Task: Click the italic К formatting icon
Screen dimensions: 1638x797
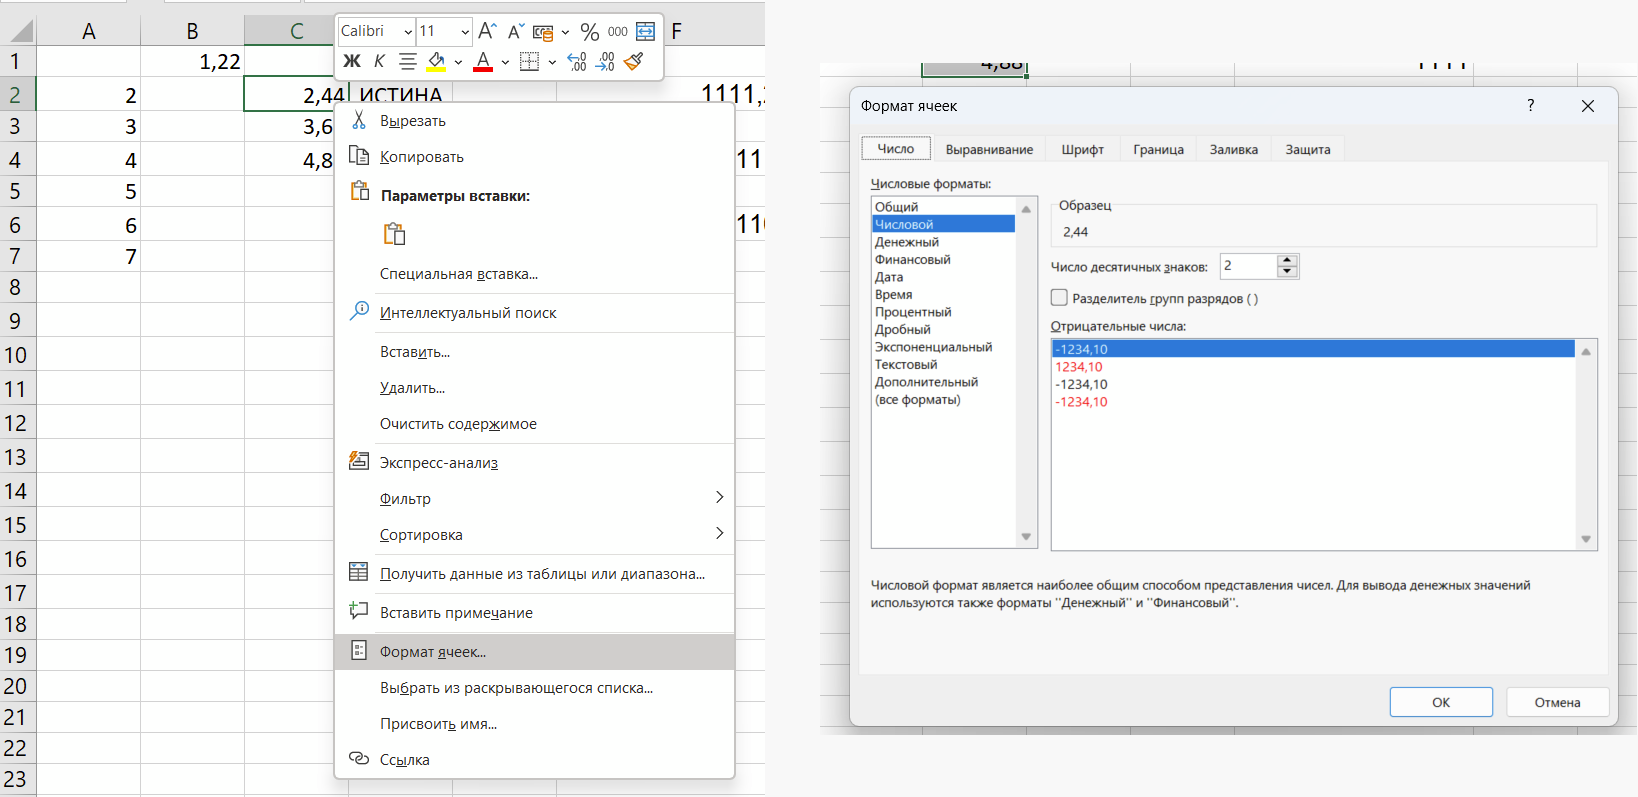Action: click(x=379, y=62)
